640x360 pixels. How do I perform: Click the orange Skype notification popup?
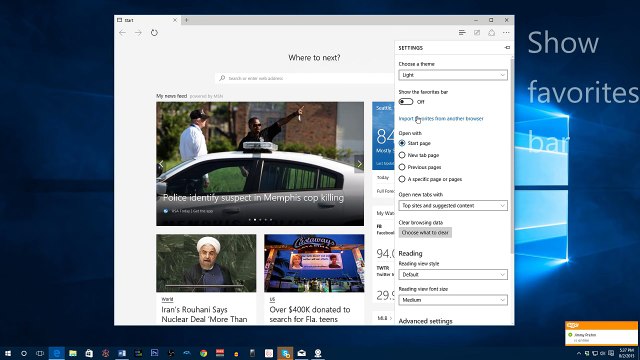pos(601,333)
